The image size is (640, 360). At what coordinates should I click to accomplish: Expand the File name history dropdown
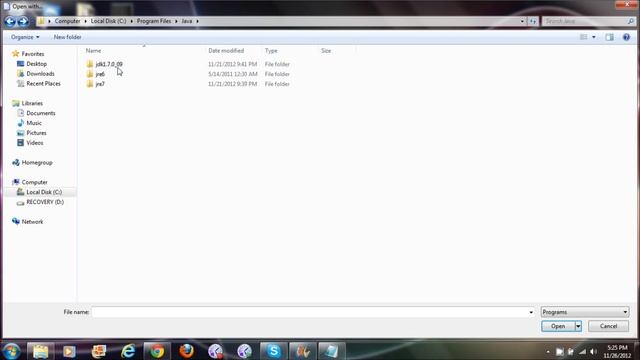tap(531, 312)
